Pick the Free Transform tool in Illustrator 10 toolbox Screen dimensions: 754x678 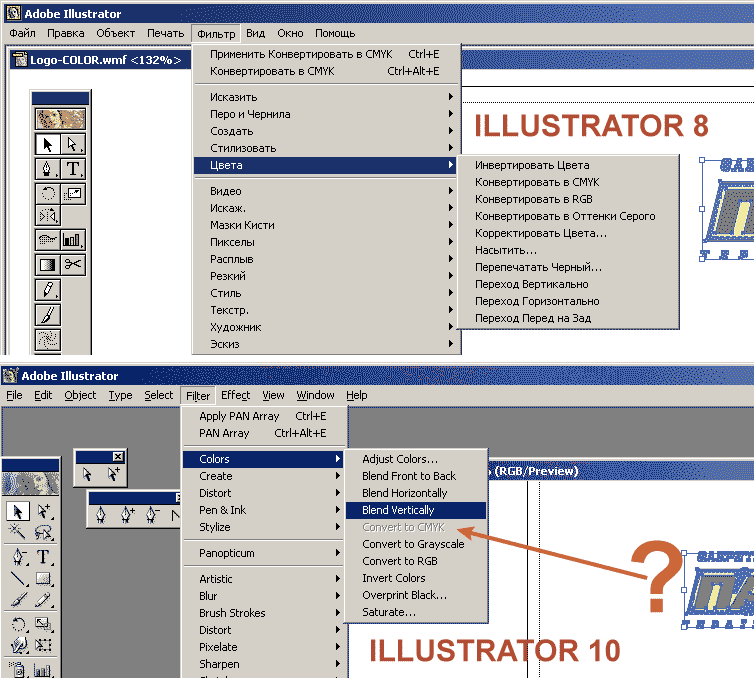tap(43, 645)
